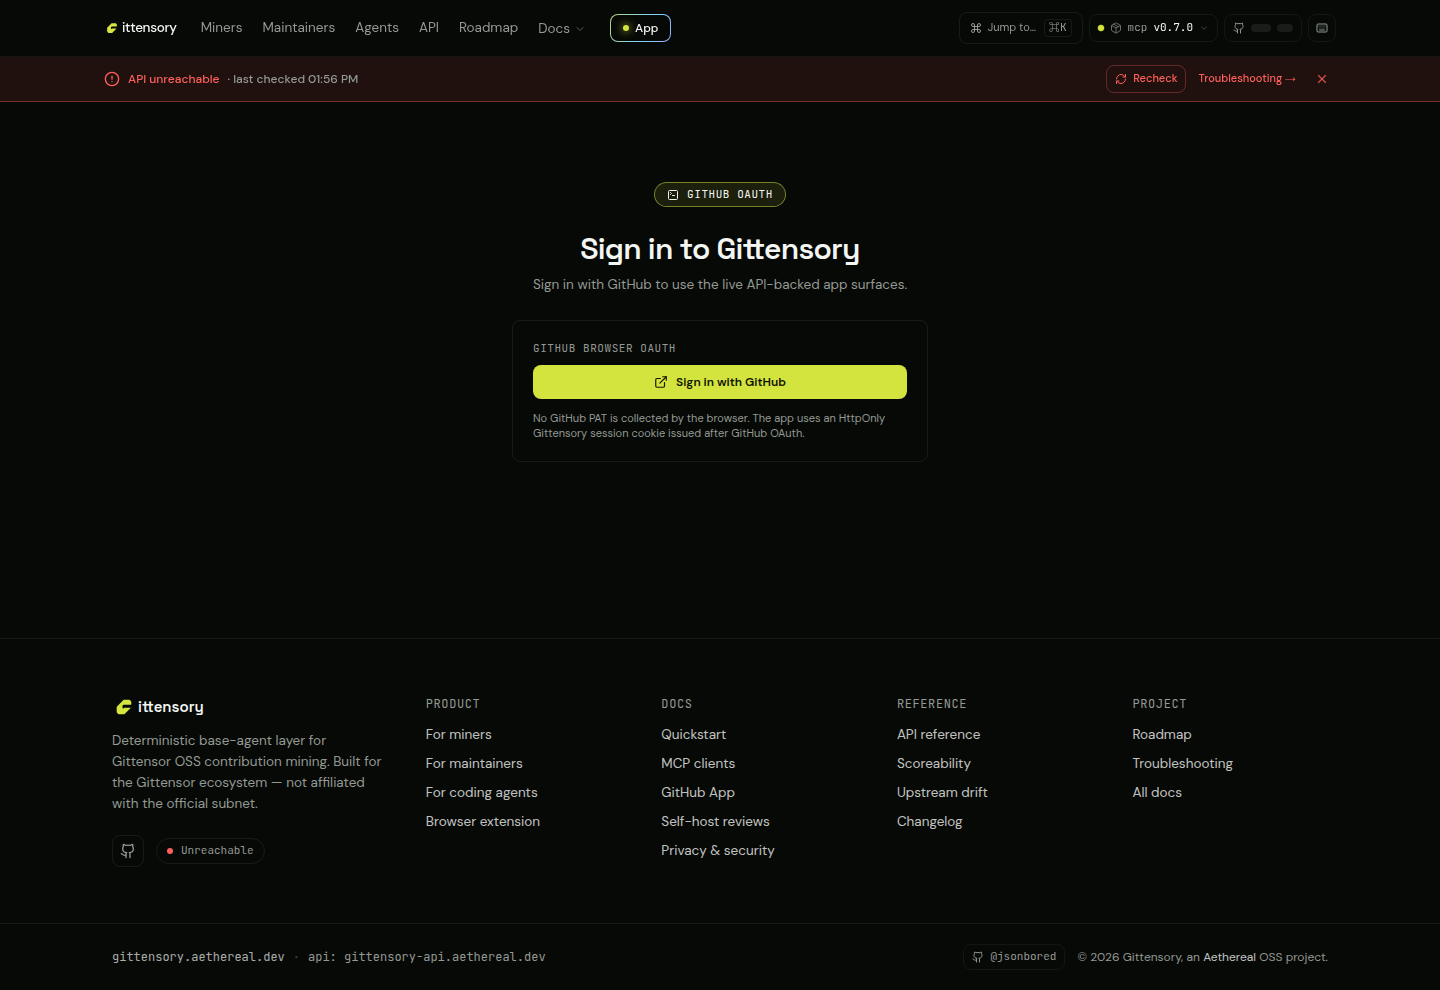The width and height of the screenshot is (1440, 990).
Task: Open the Roadmap link in the footer
Action: 1162,735
